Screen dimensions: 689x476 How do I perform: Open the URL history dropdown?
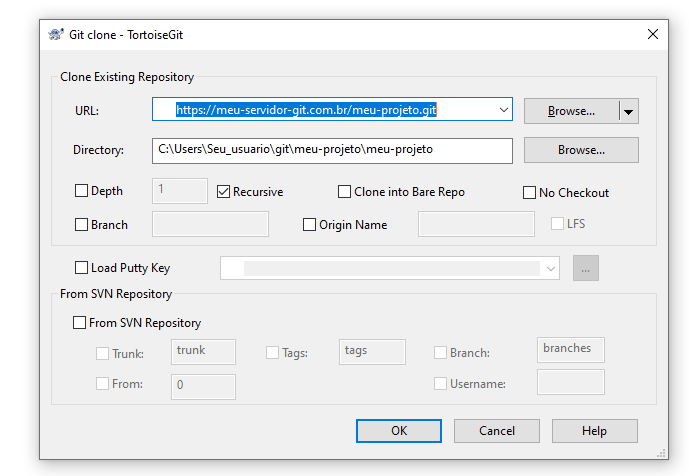(504, 110)
